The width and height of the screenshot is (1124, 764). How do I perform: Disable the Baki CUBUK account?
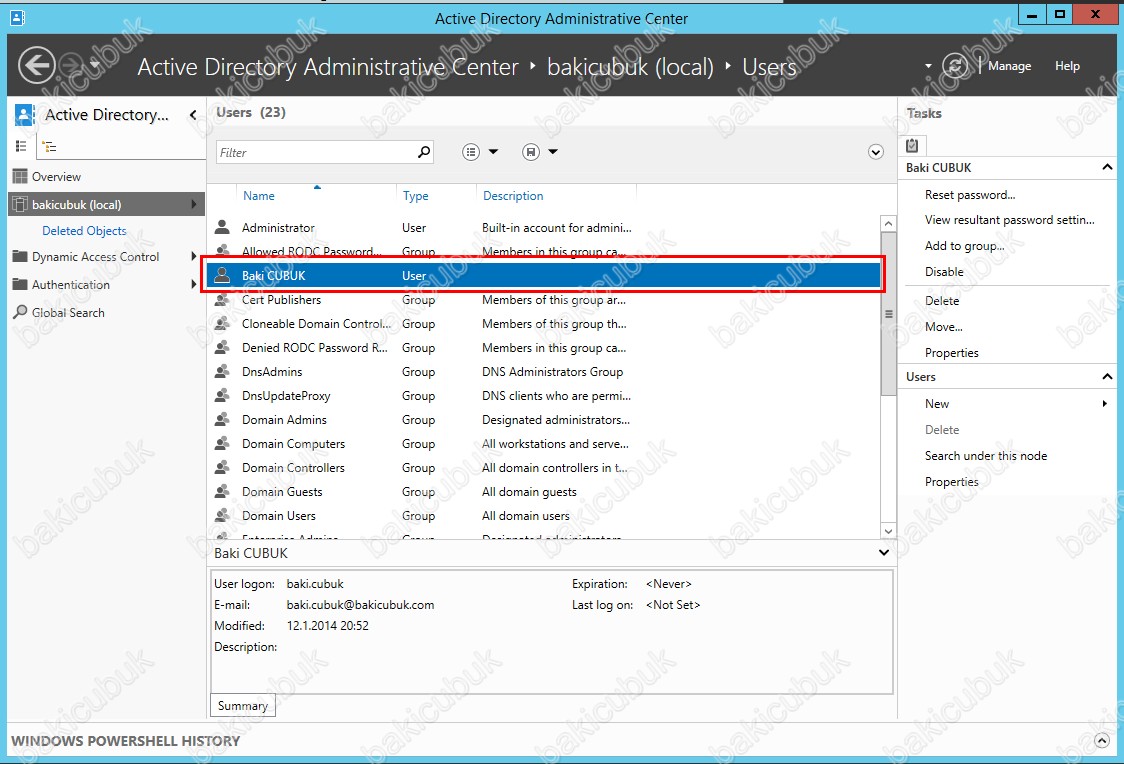tap(944, 272)
